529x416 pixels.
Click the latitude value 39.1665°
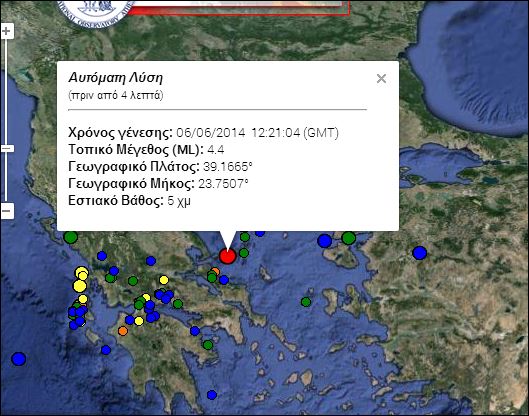228,167
